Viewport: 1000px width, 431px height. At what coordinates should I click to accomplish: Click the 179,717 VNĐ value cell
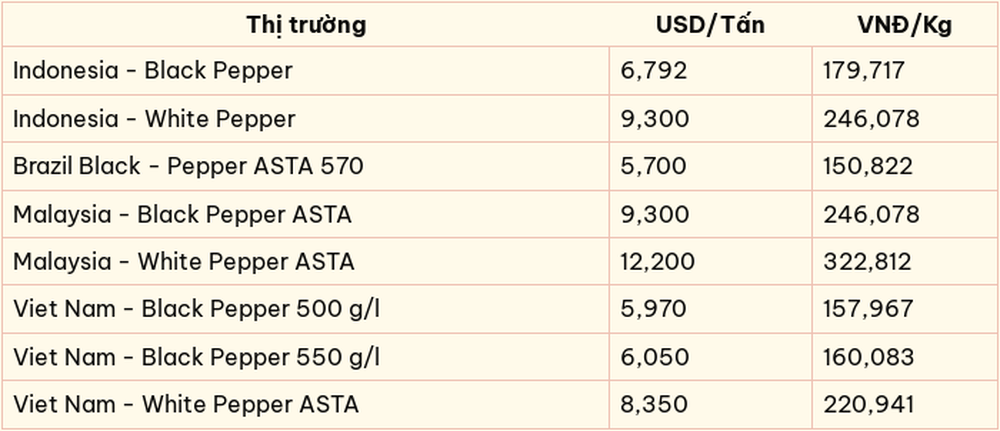click(904, 71)
